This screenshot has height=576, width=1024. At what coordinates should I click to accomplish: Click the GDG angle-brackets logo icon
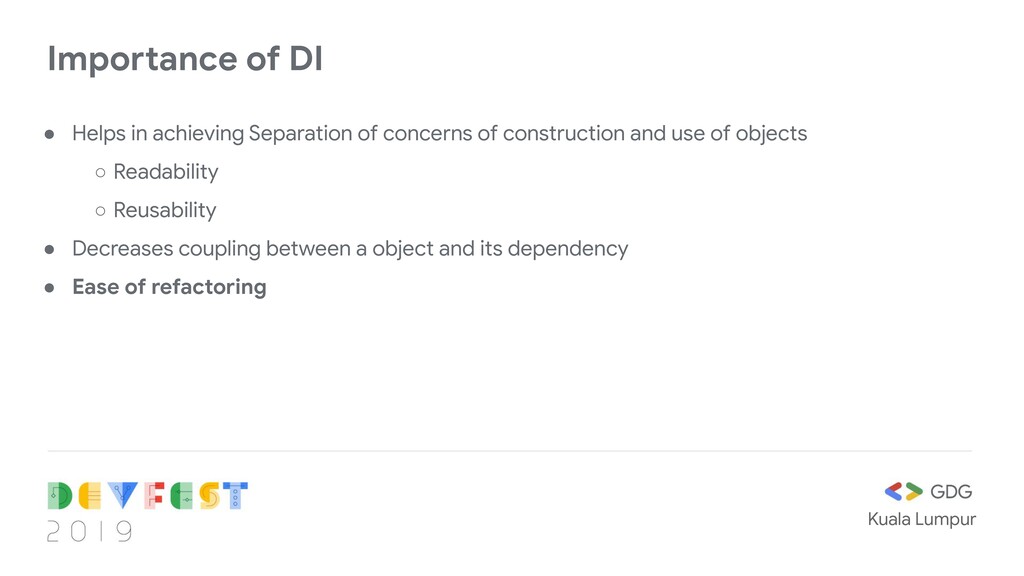point(903,492)
